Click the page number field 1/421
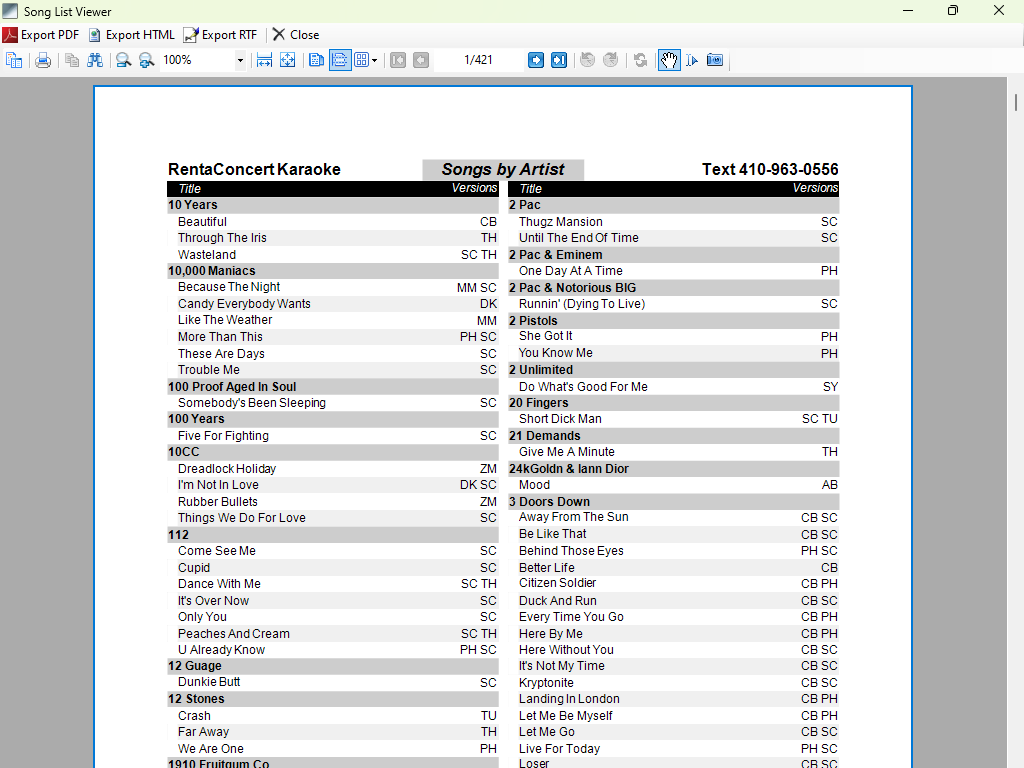Image resolution: width=1024 pixels, height=768 pixels. click(478, 60)
